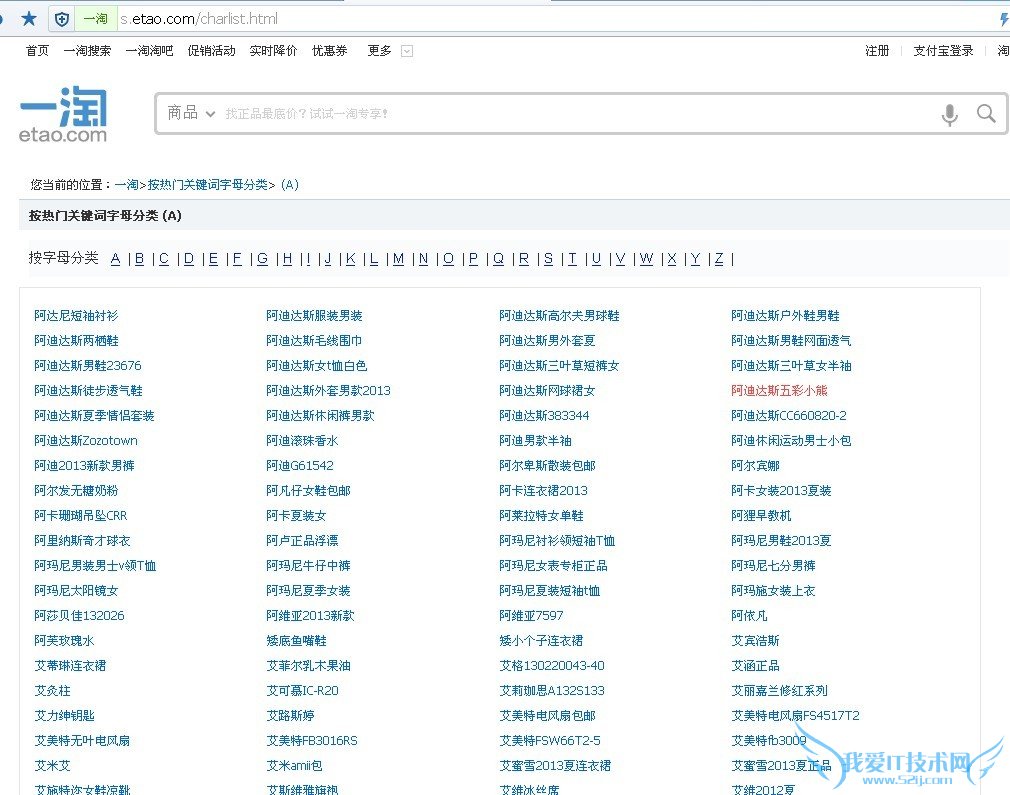Viewport: 1010px width, 795px height.
Task: Open keyword 阿迪达斯男鞋23676
Action: pyautogui.click(x=88, y=365)
